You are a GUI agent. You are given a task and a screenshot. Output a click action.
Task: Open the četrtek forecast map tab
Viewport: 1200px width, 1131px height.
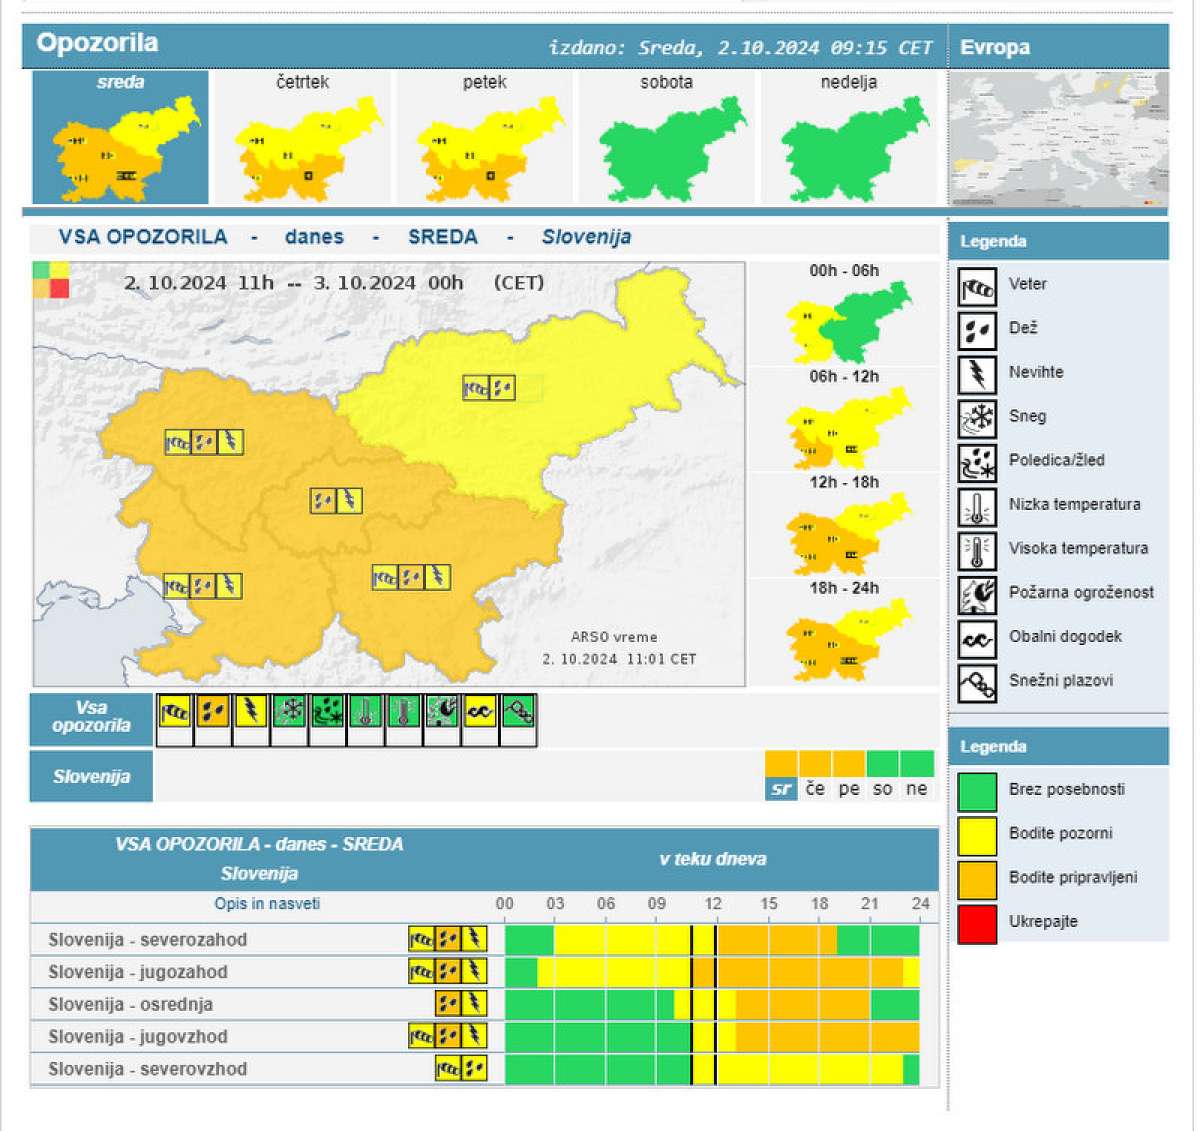click(302, 137)
